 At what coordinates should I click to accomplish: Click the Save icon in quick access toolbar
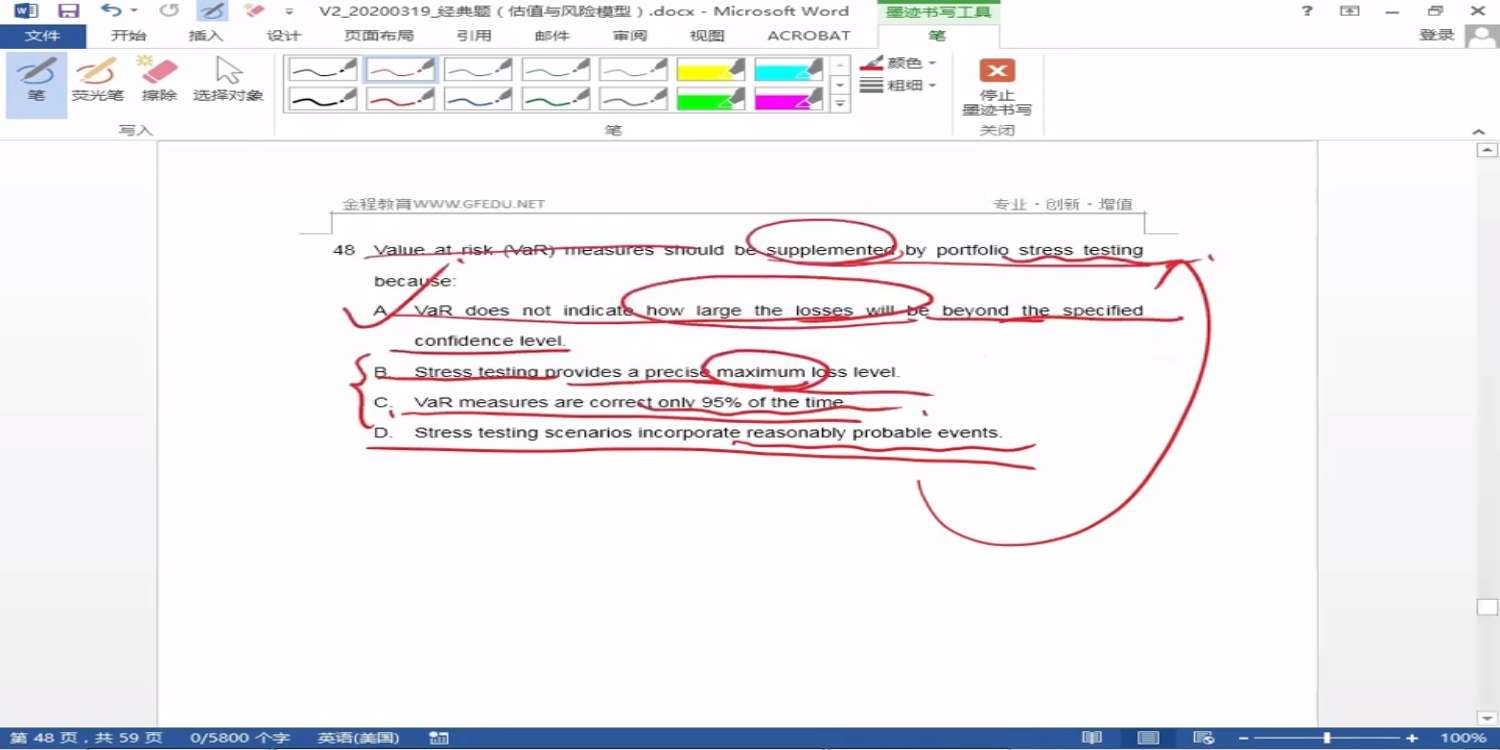[x=68, y=11]
